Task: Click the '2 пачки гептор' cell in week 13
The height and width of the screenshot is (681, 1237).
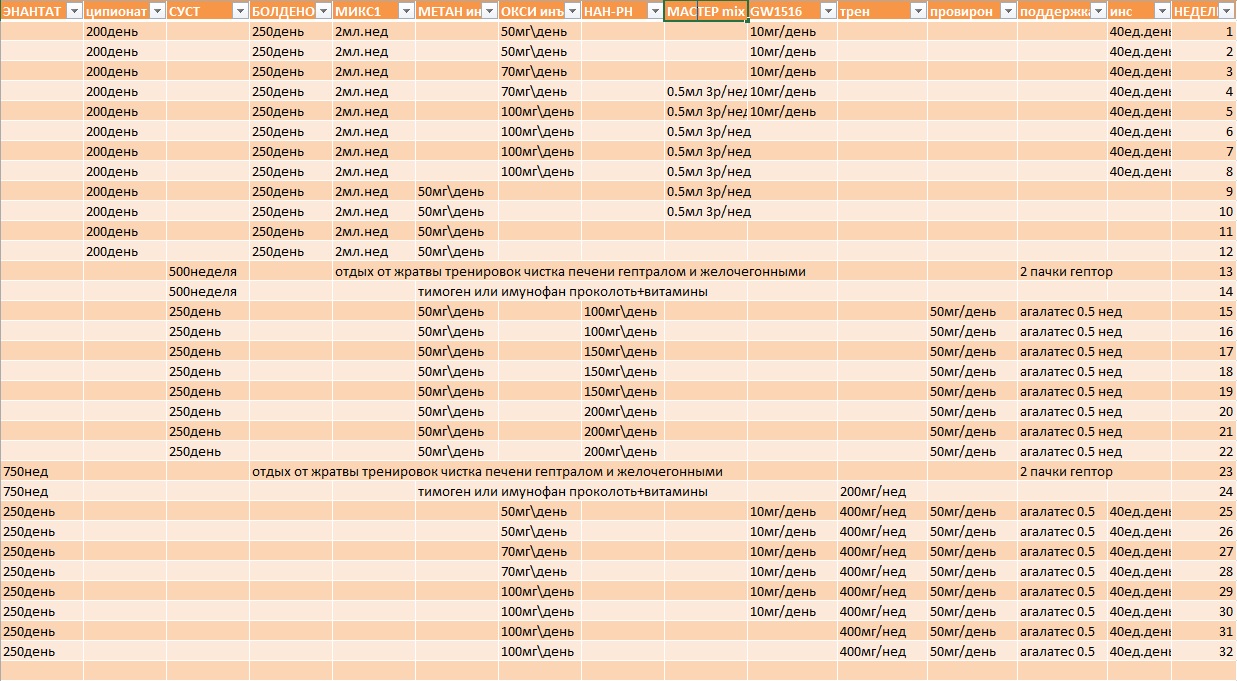Action: (x=1062, y=272)
